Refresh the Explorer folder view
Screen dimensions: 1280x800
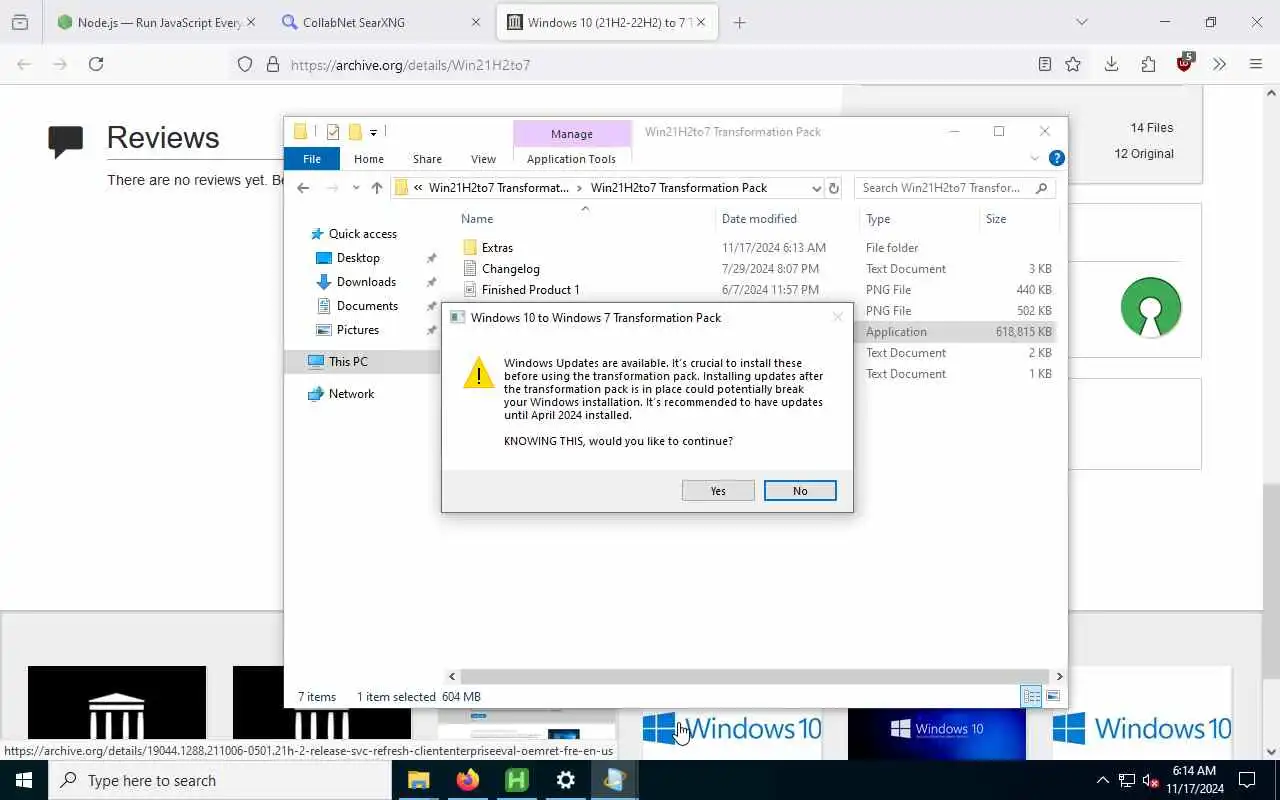(834, 188)
